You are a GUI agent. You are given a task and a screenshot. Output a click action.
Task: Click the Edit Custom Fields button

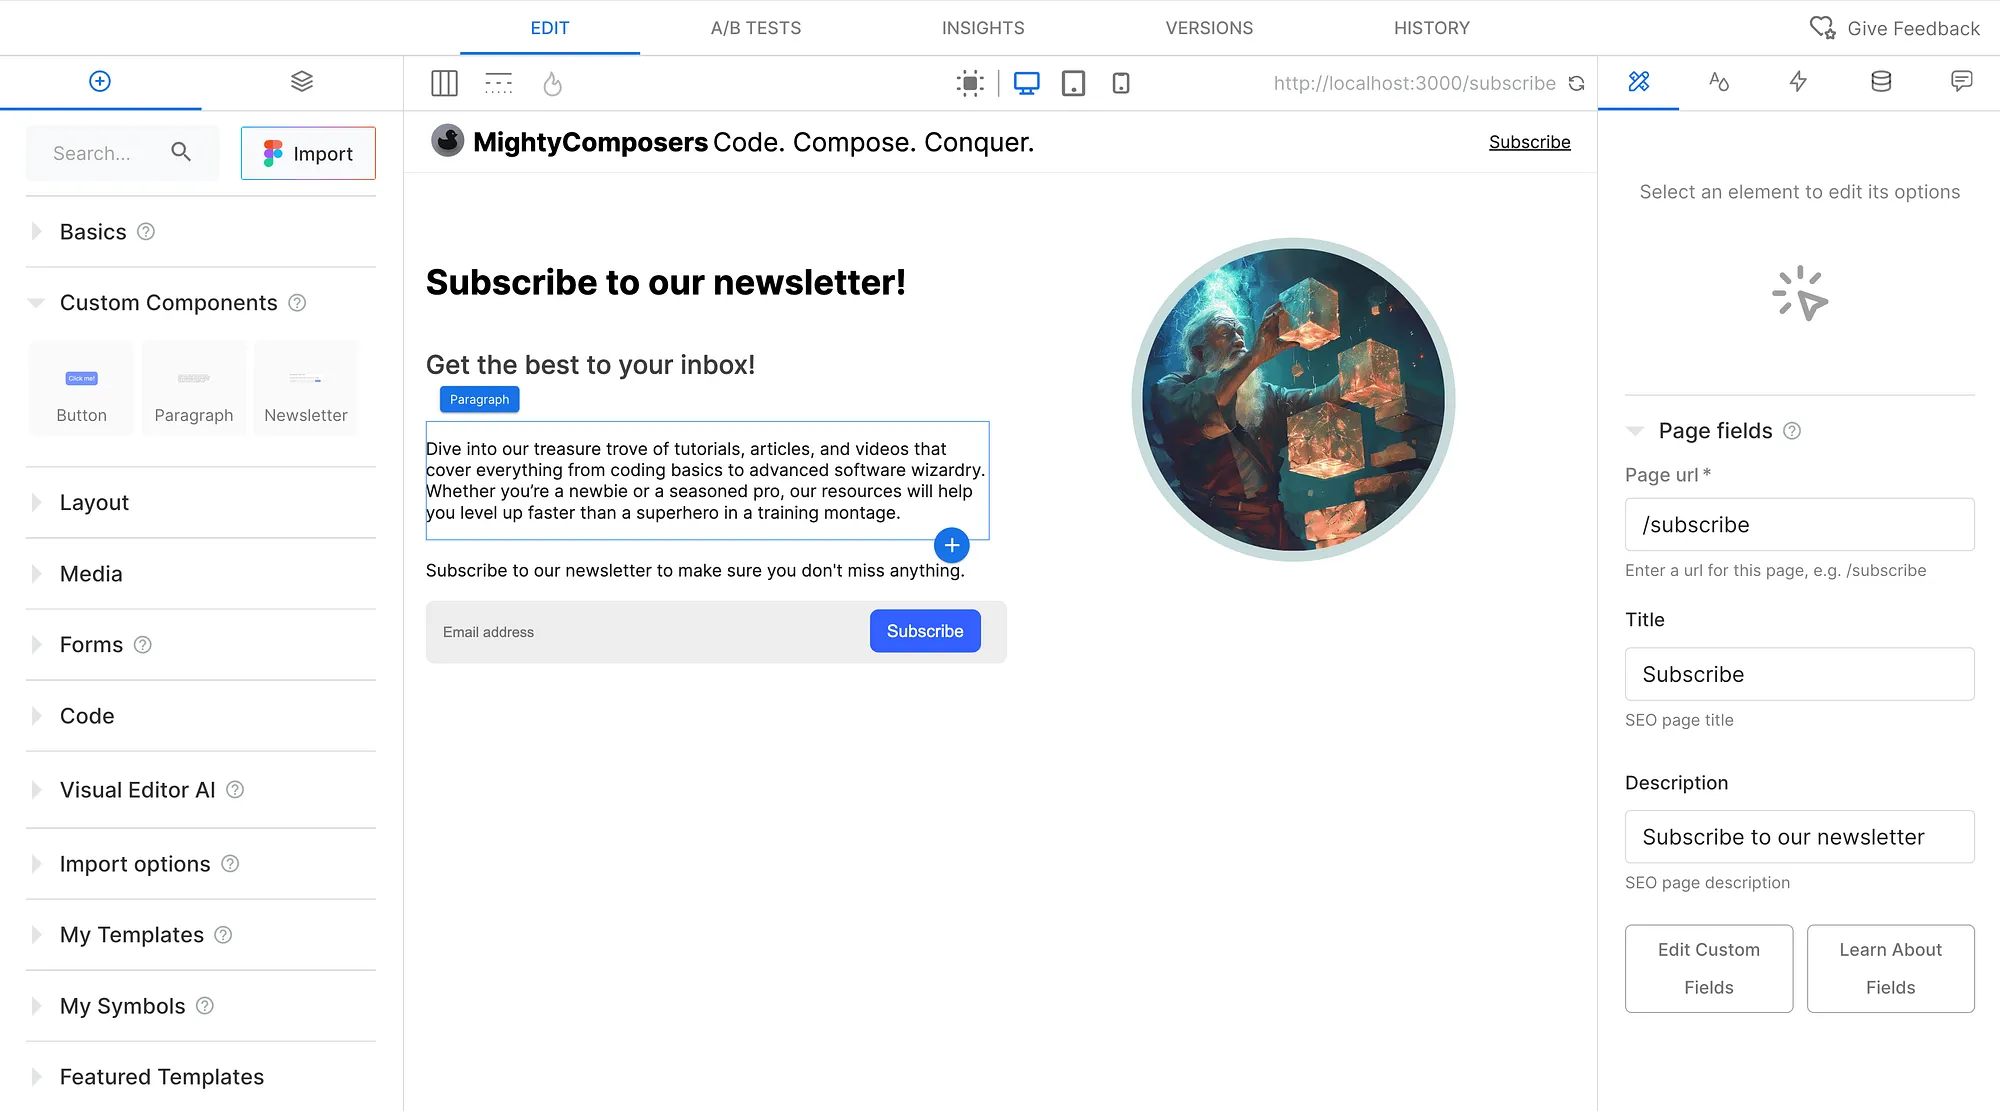click(x=1709, y=967)
